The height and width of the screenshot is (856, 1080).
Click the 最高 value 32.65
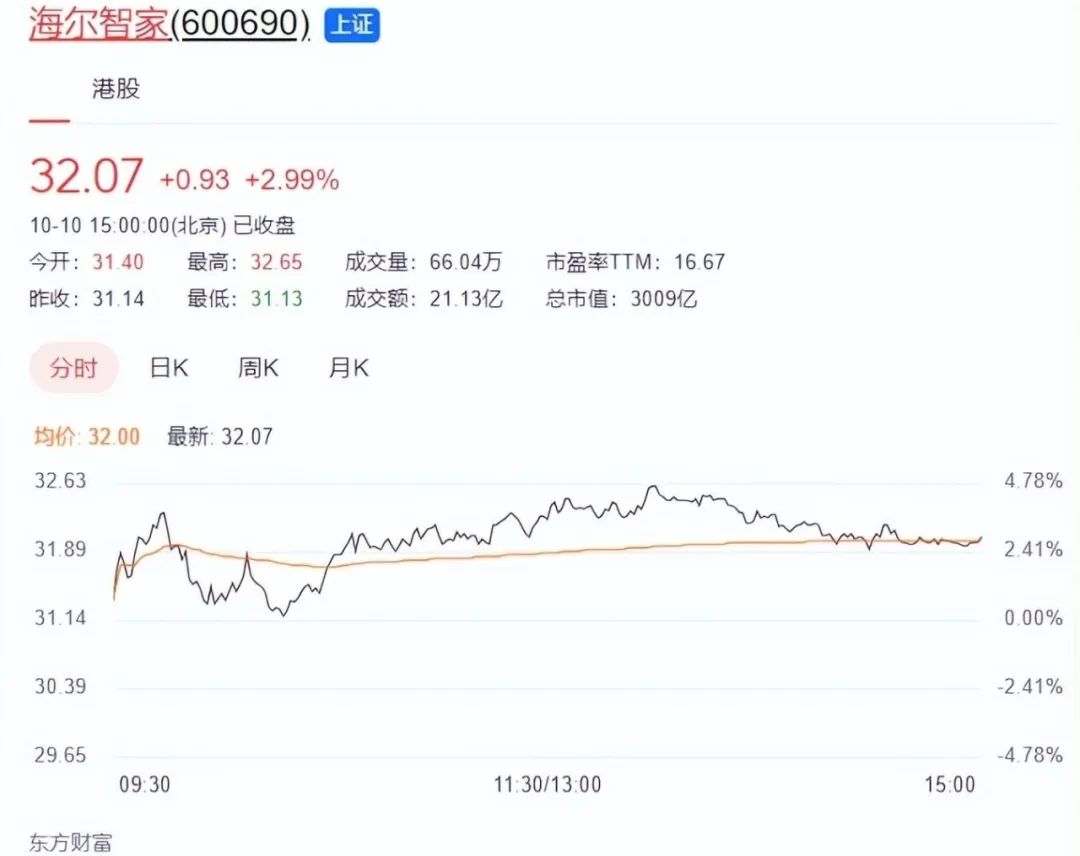coord(276,262)
